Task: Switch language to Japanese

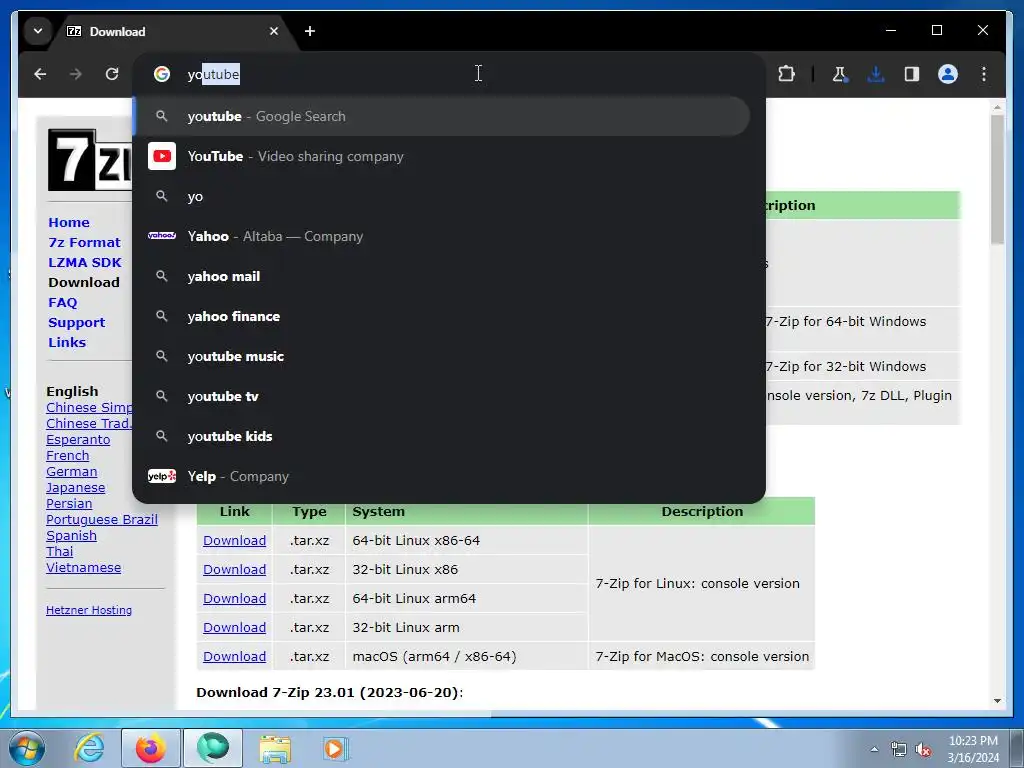Action: coord(75,488)
